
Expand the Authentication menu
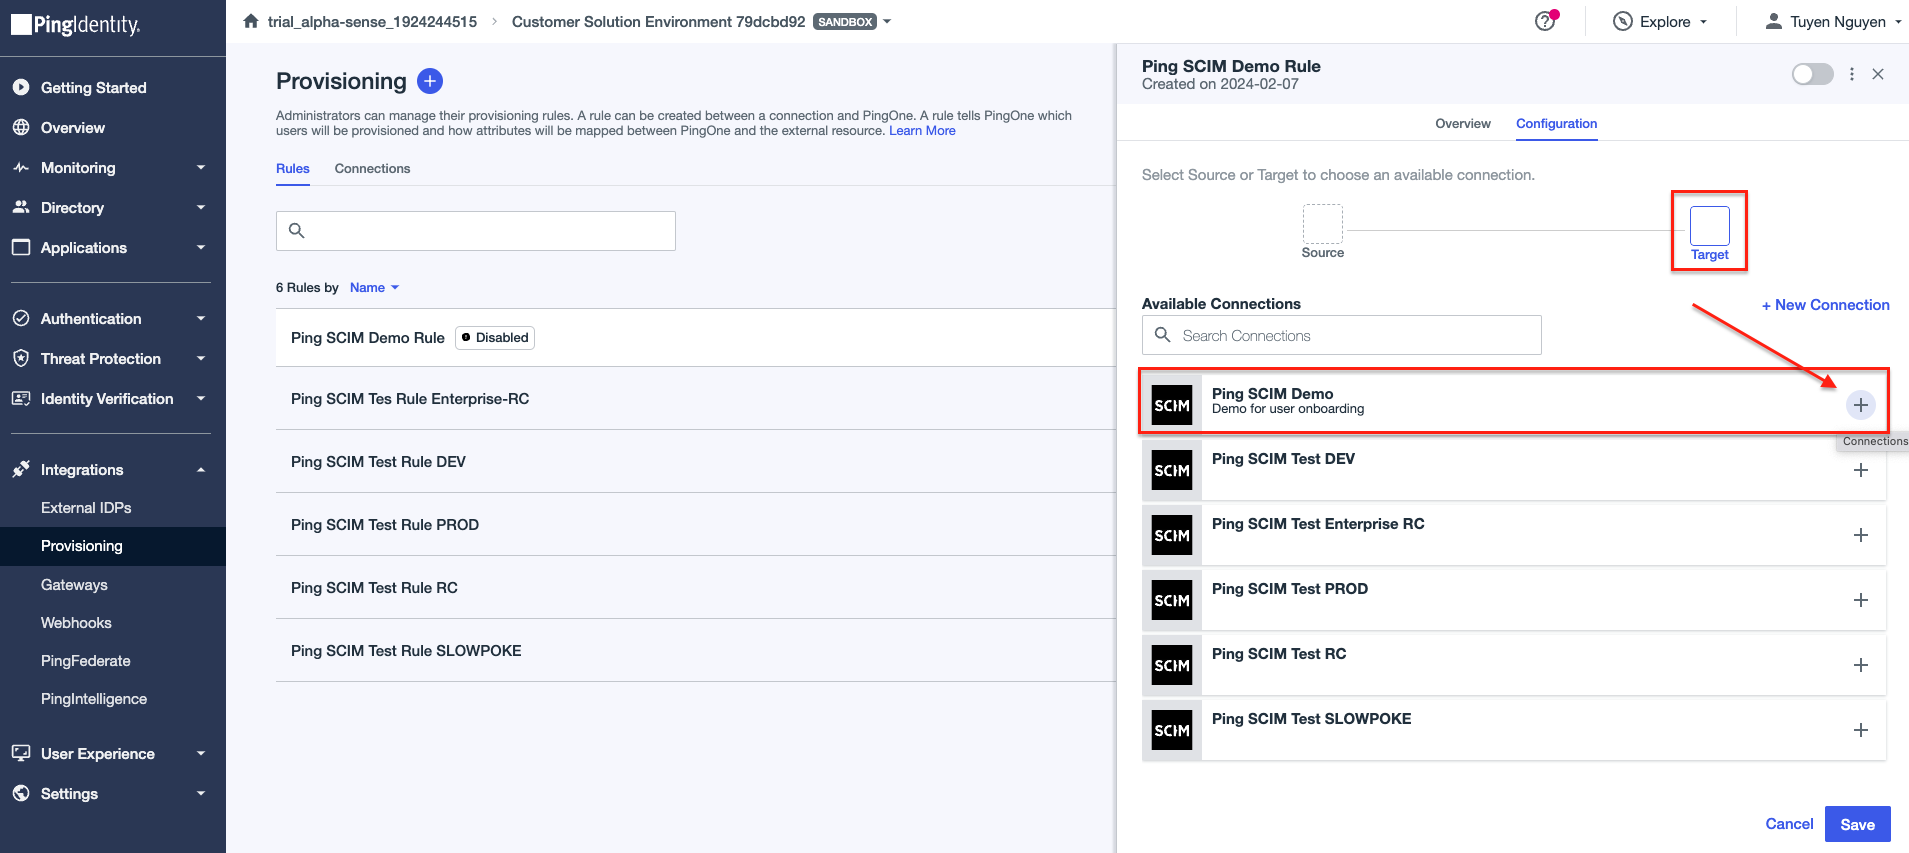tap(201, 318)
